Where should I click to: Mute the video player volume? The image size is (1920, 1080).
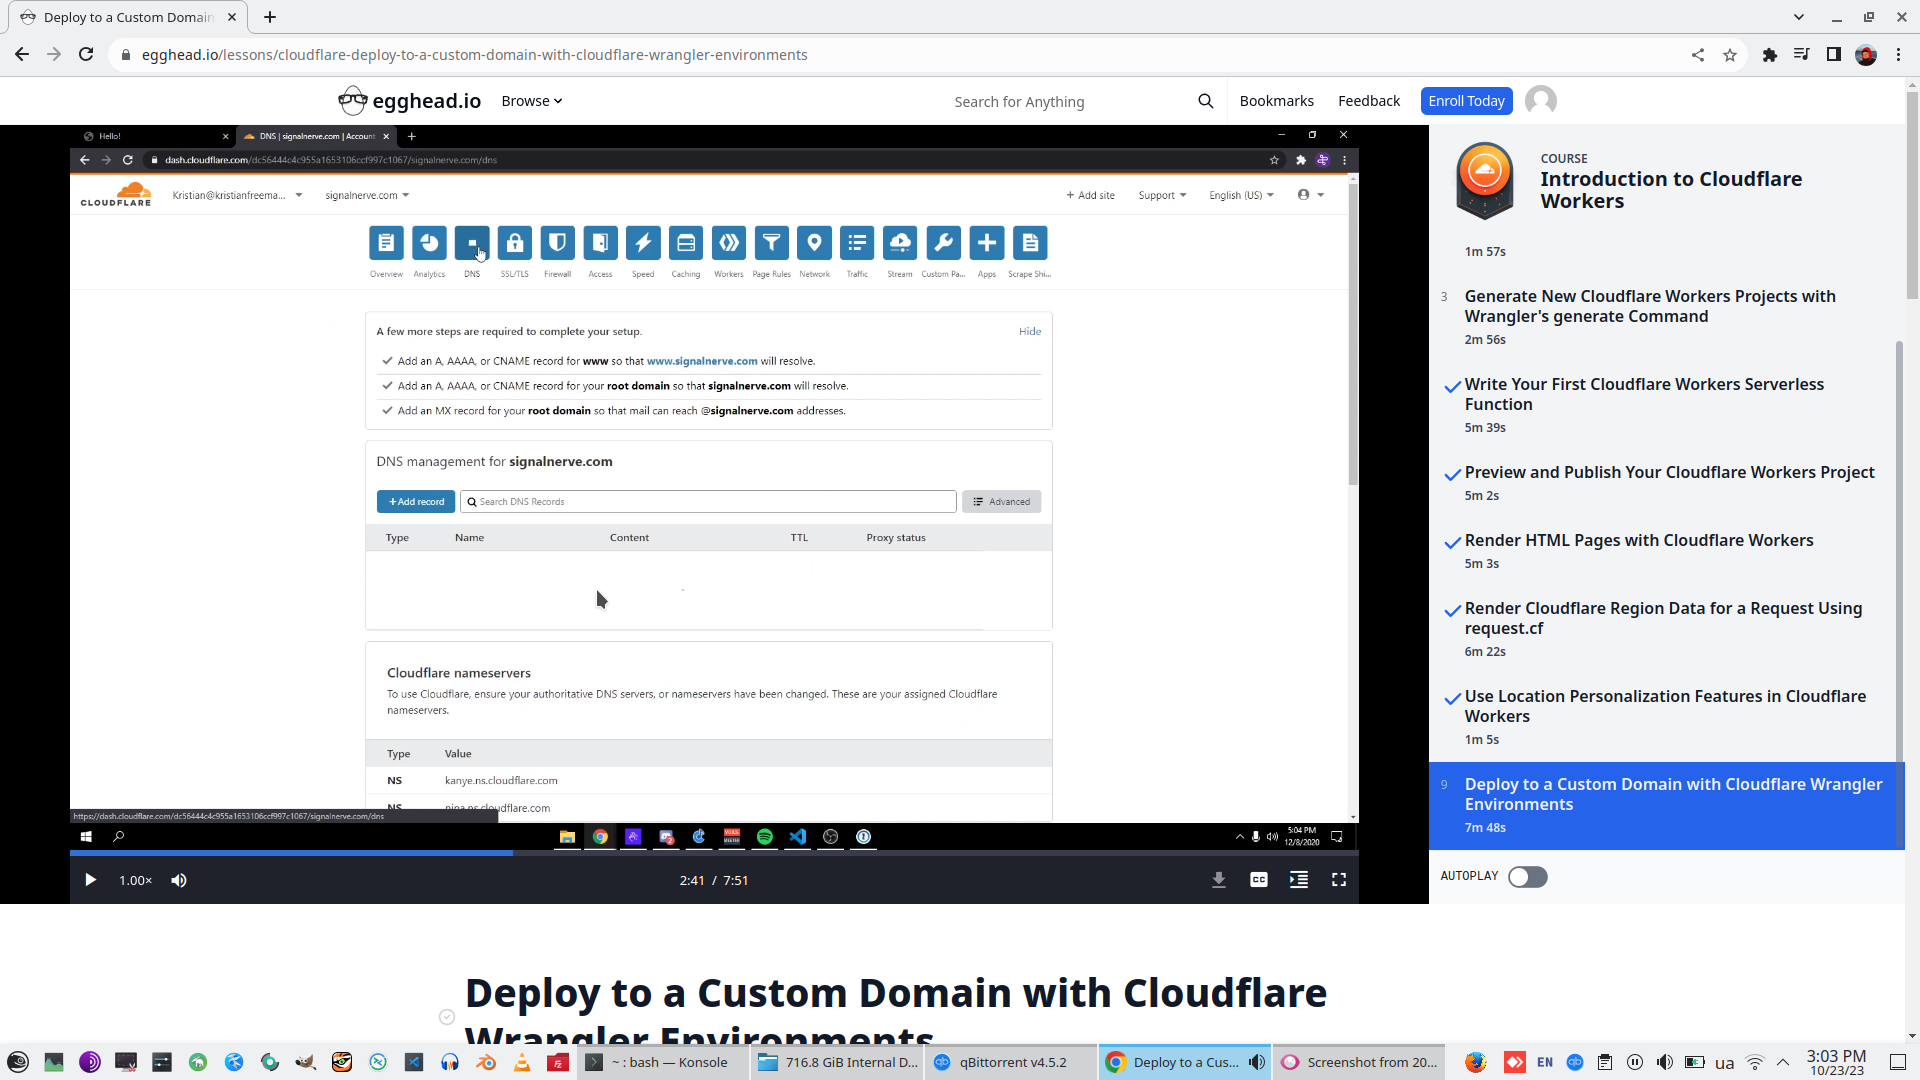point(179,880)
